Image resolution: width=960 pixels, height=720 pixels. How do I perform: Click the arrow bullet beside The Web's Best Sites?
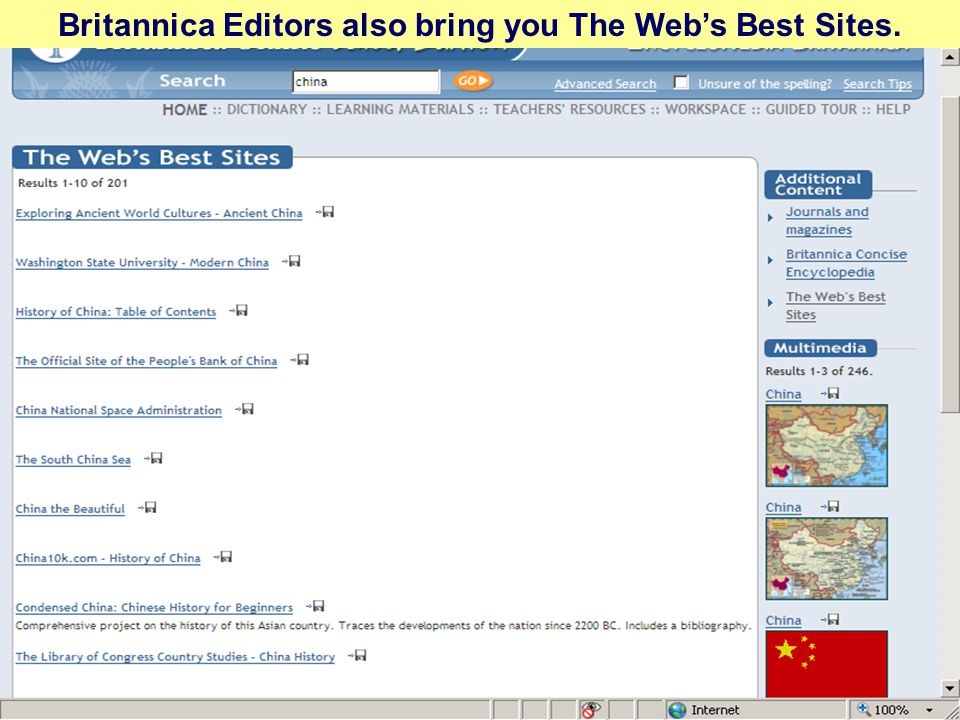pyautogui.click(x=770, y=302)
